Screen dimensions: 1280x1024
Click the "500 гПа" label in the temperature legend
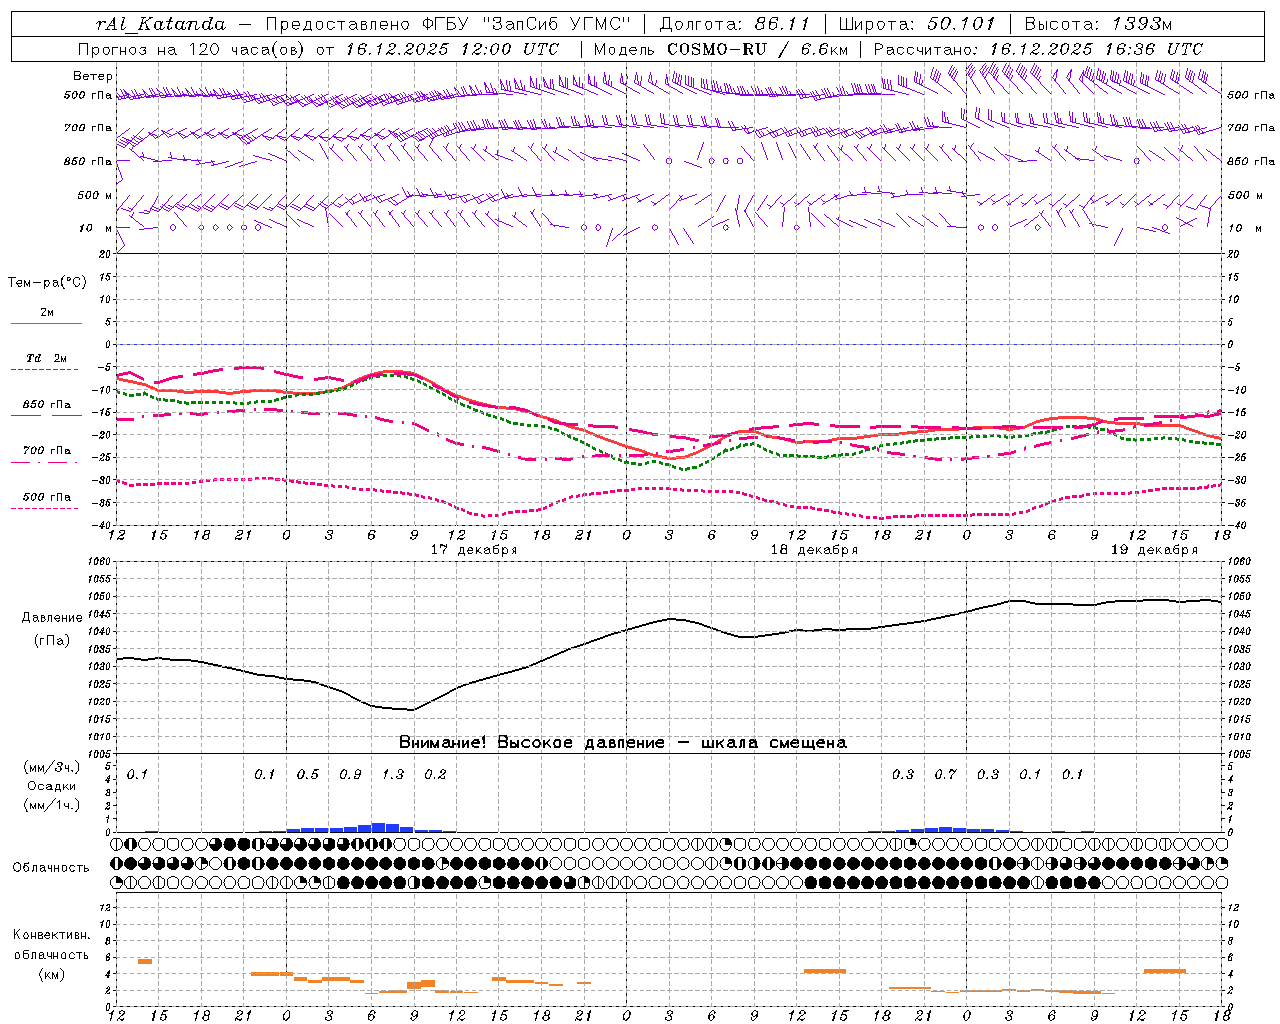click(47, 497)
